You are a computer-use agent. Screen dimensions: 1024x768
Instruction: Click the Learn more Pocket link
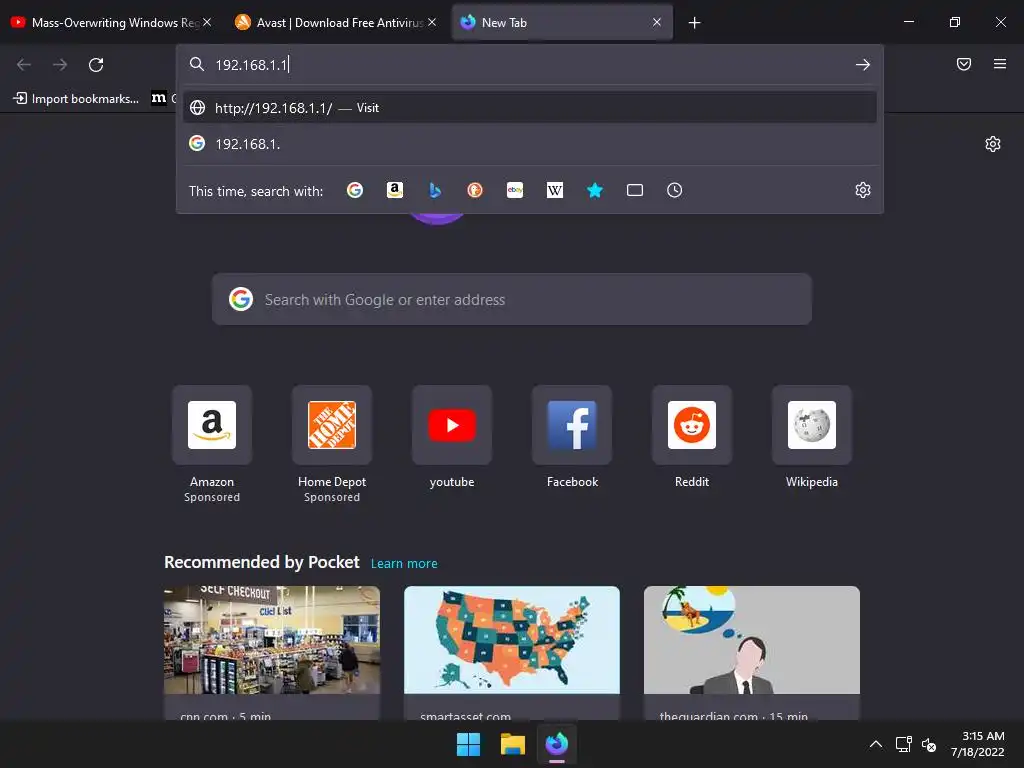click(404, 564)
